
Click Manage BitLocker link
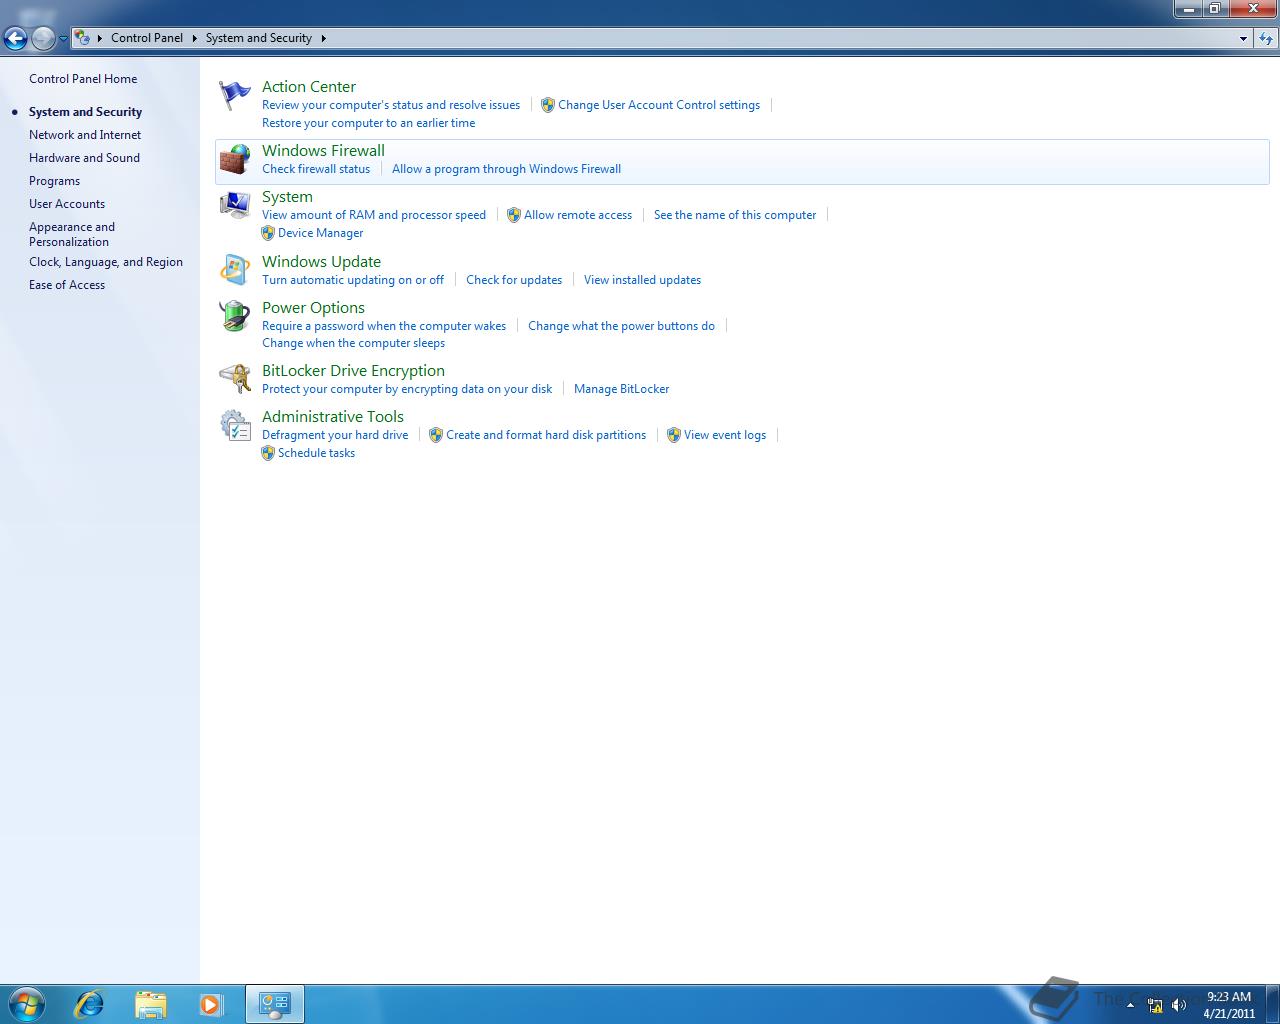click(621, 389)
